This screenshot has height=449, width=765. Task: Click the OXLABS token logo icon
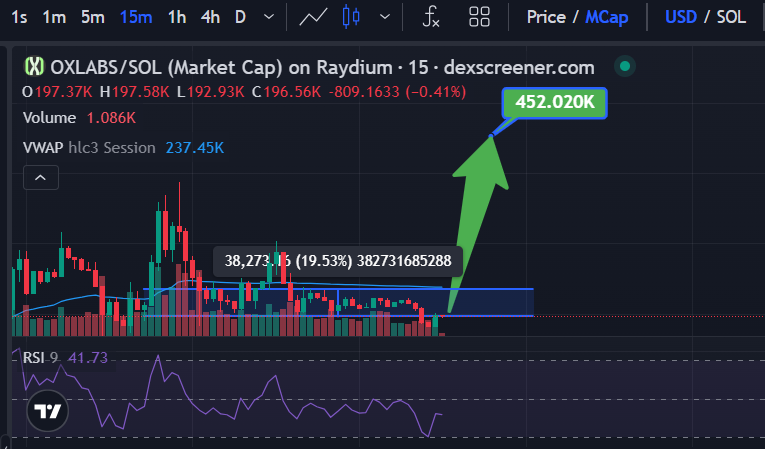point(34,67)
